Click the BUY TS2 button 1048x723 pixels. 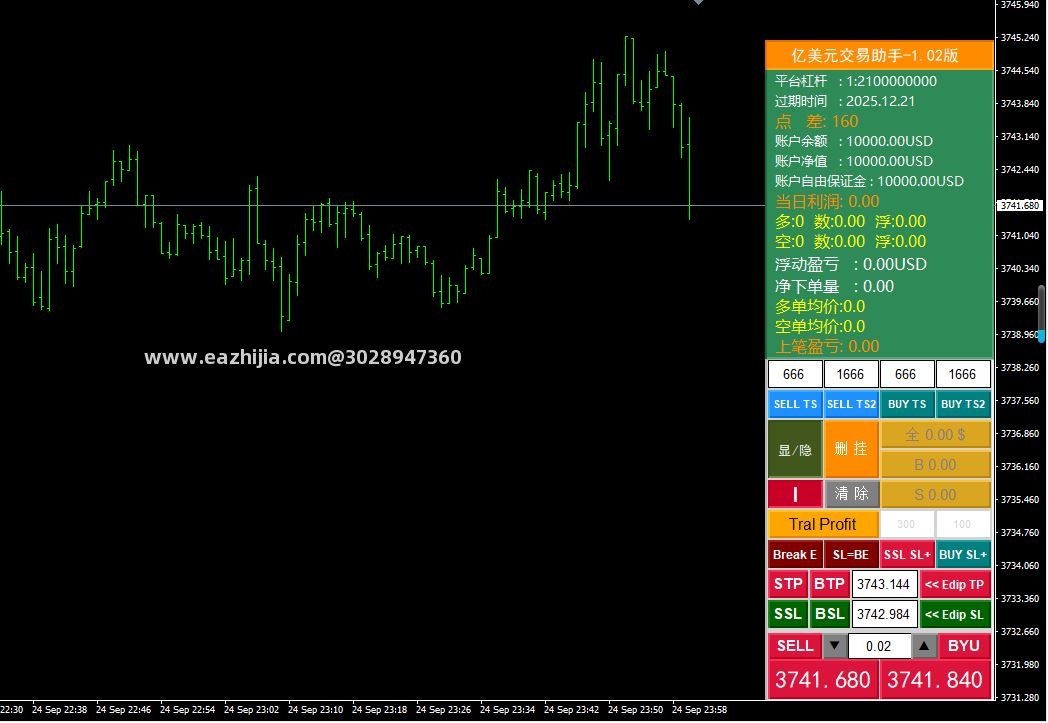tap(962, 404)
